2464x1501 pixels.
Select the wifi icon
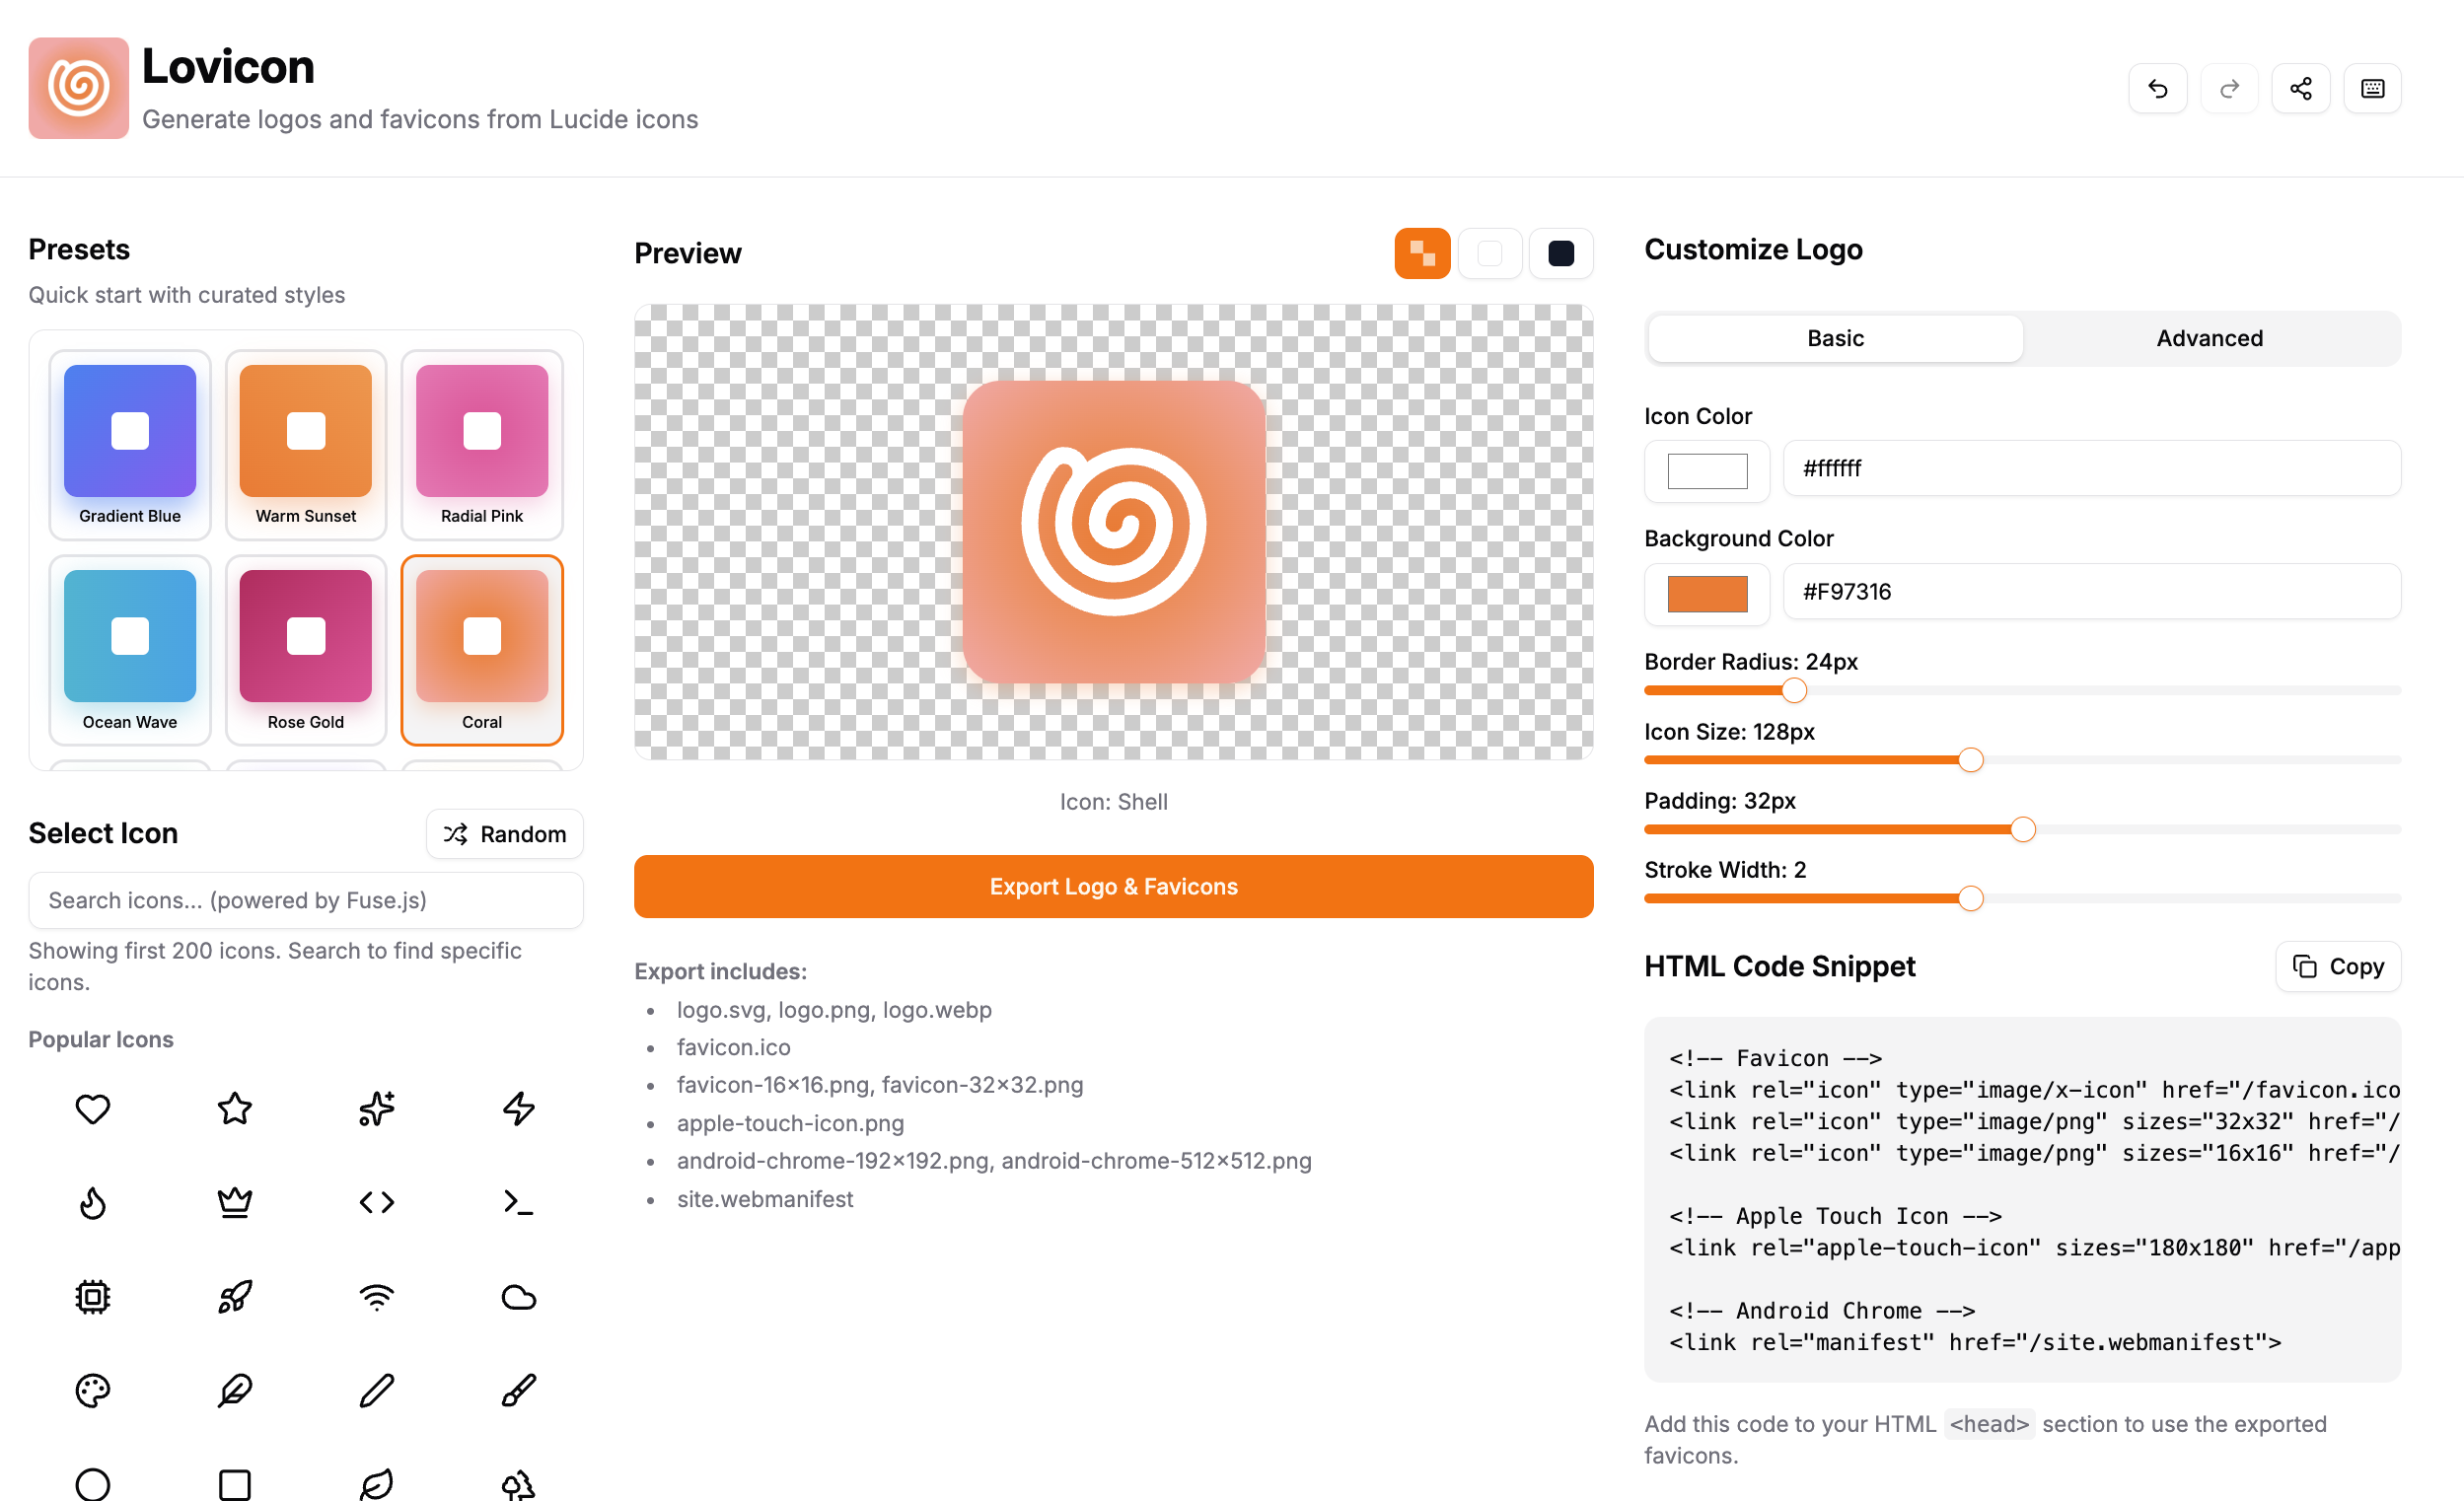[x=377, y=1296]
